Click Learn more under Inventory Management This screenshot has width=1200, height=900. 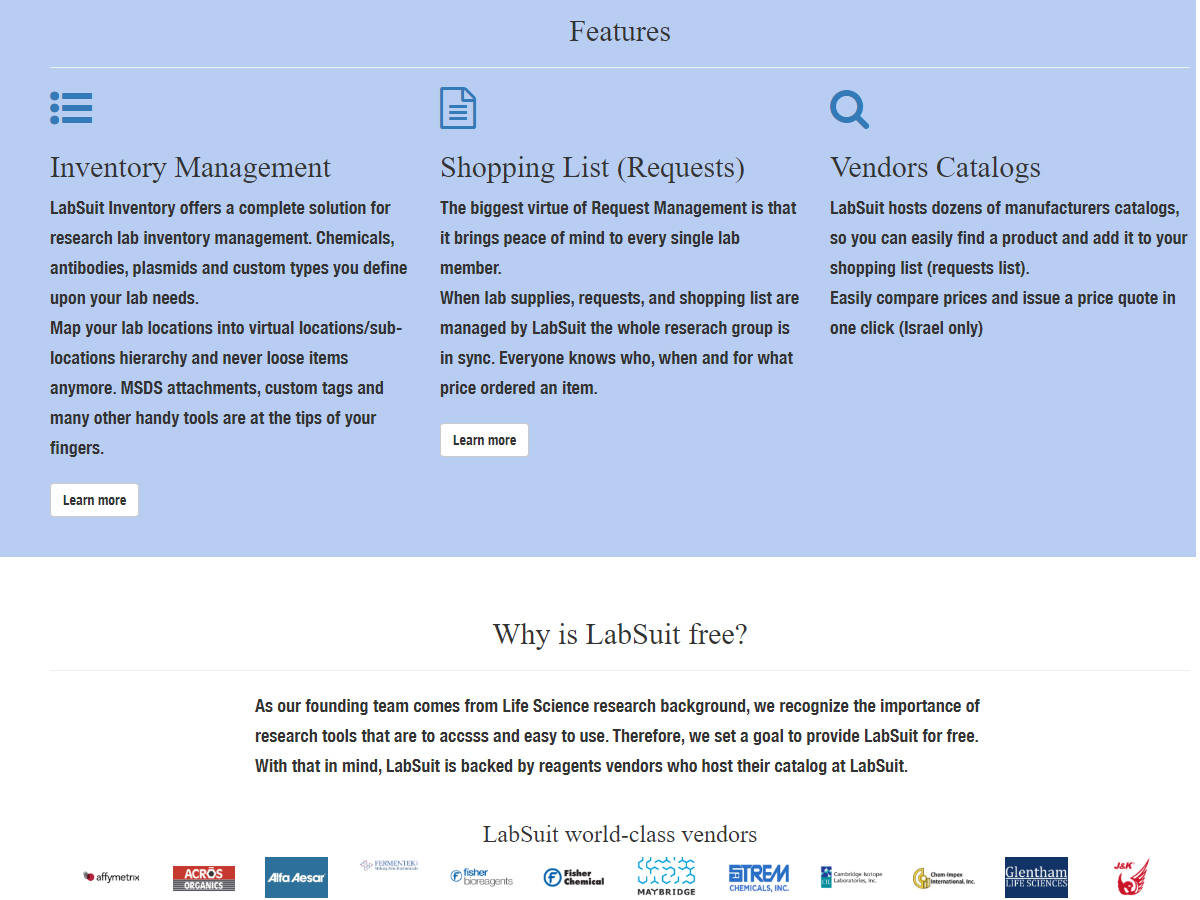[95, 500]
